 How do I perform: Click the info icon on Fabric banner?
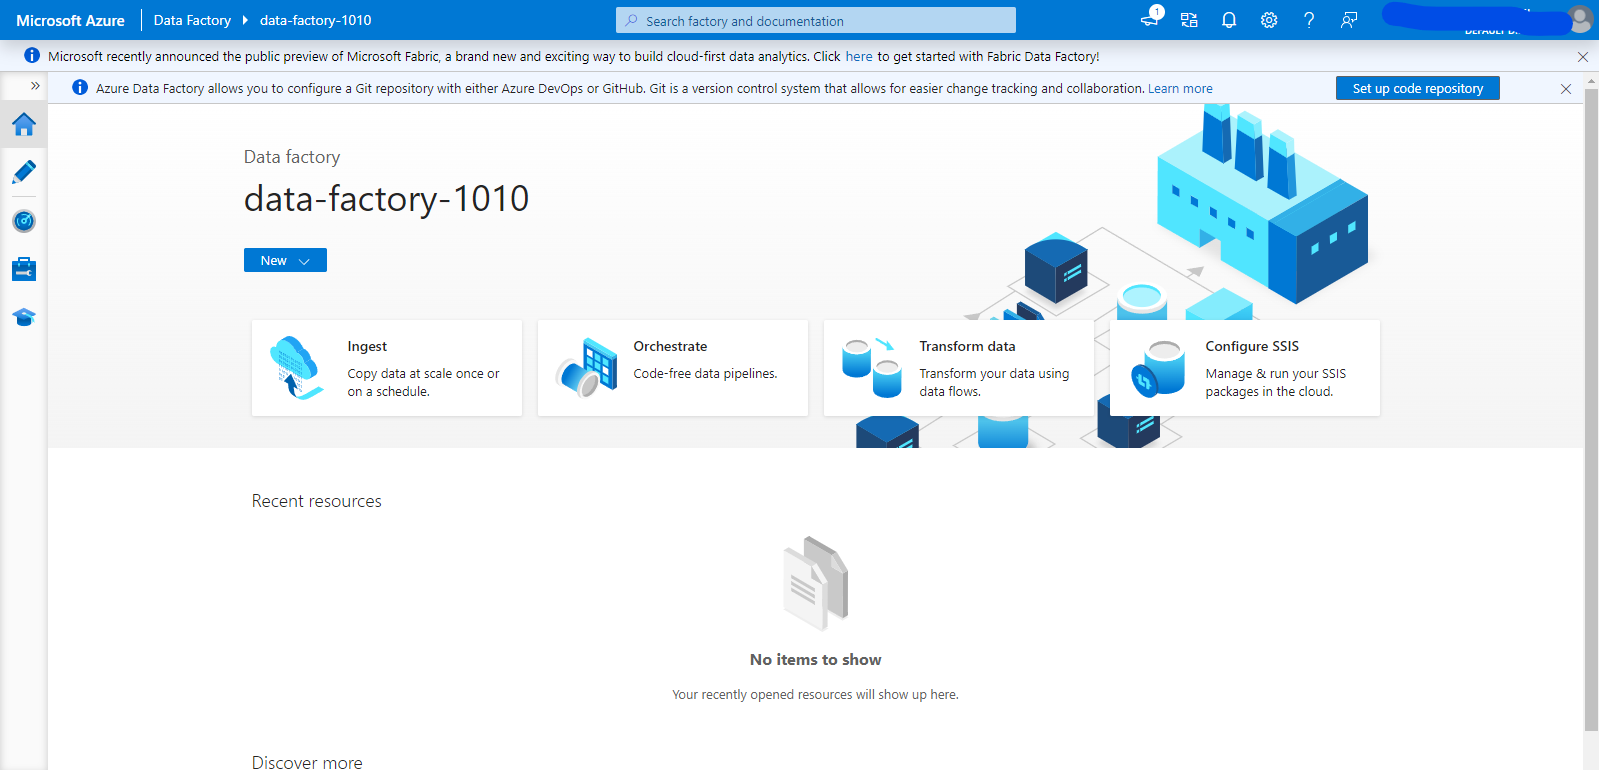click(32, 56)
